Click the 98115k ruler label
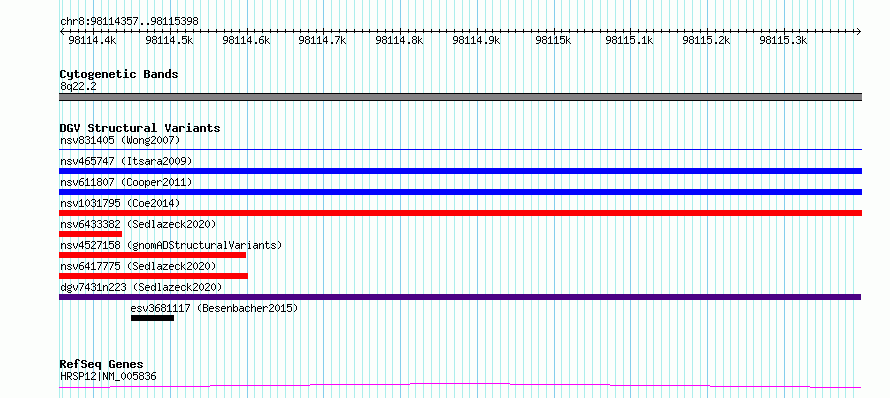The image size is (890, 398). pos(553,40)
